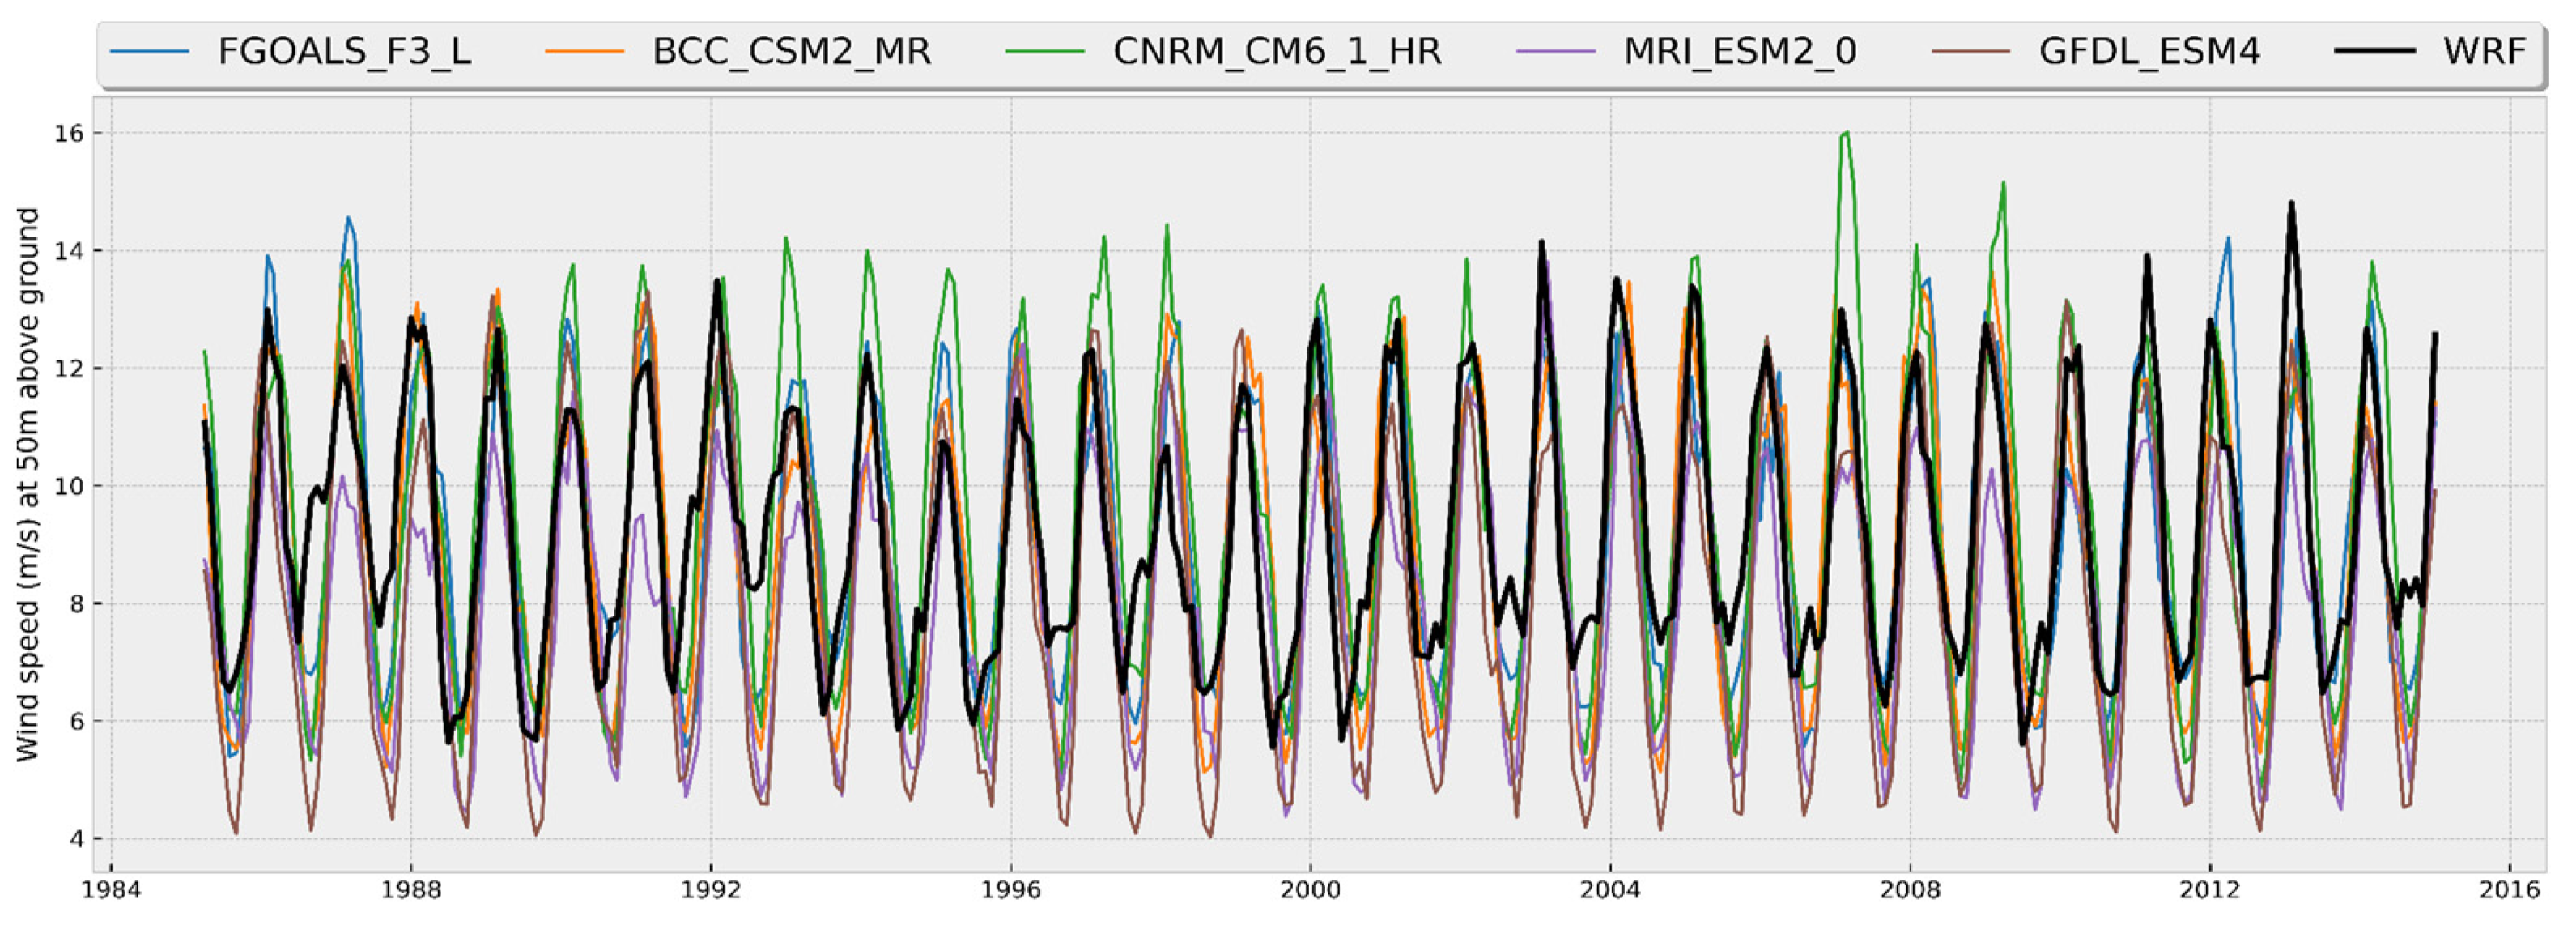Viewport: 2576px width, 925px height.
Task: Click the green peak reaching 16 near 2007
Action: (x=1846, y=133)
